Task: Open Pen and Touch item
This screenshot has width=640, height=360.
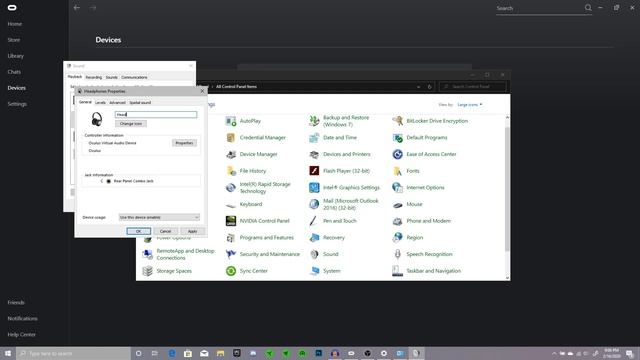Action: coord(333,221)
